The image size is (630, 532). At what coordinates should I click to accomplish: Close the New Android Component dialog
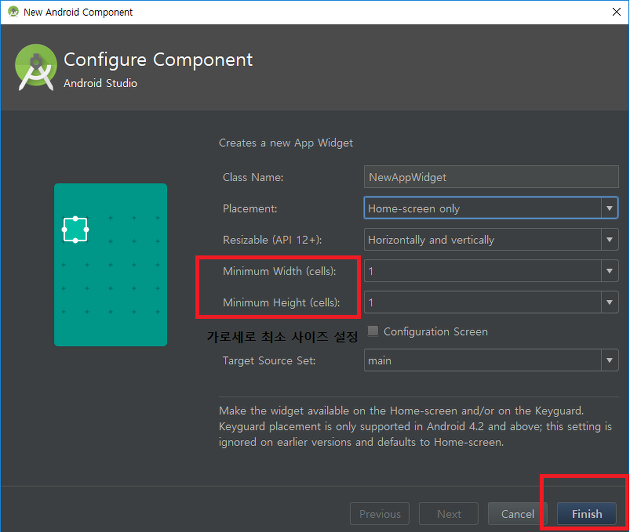616,12
